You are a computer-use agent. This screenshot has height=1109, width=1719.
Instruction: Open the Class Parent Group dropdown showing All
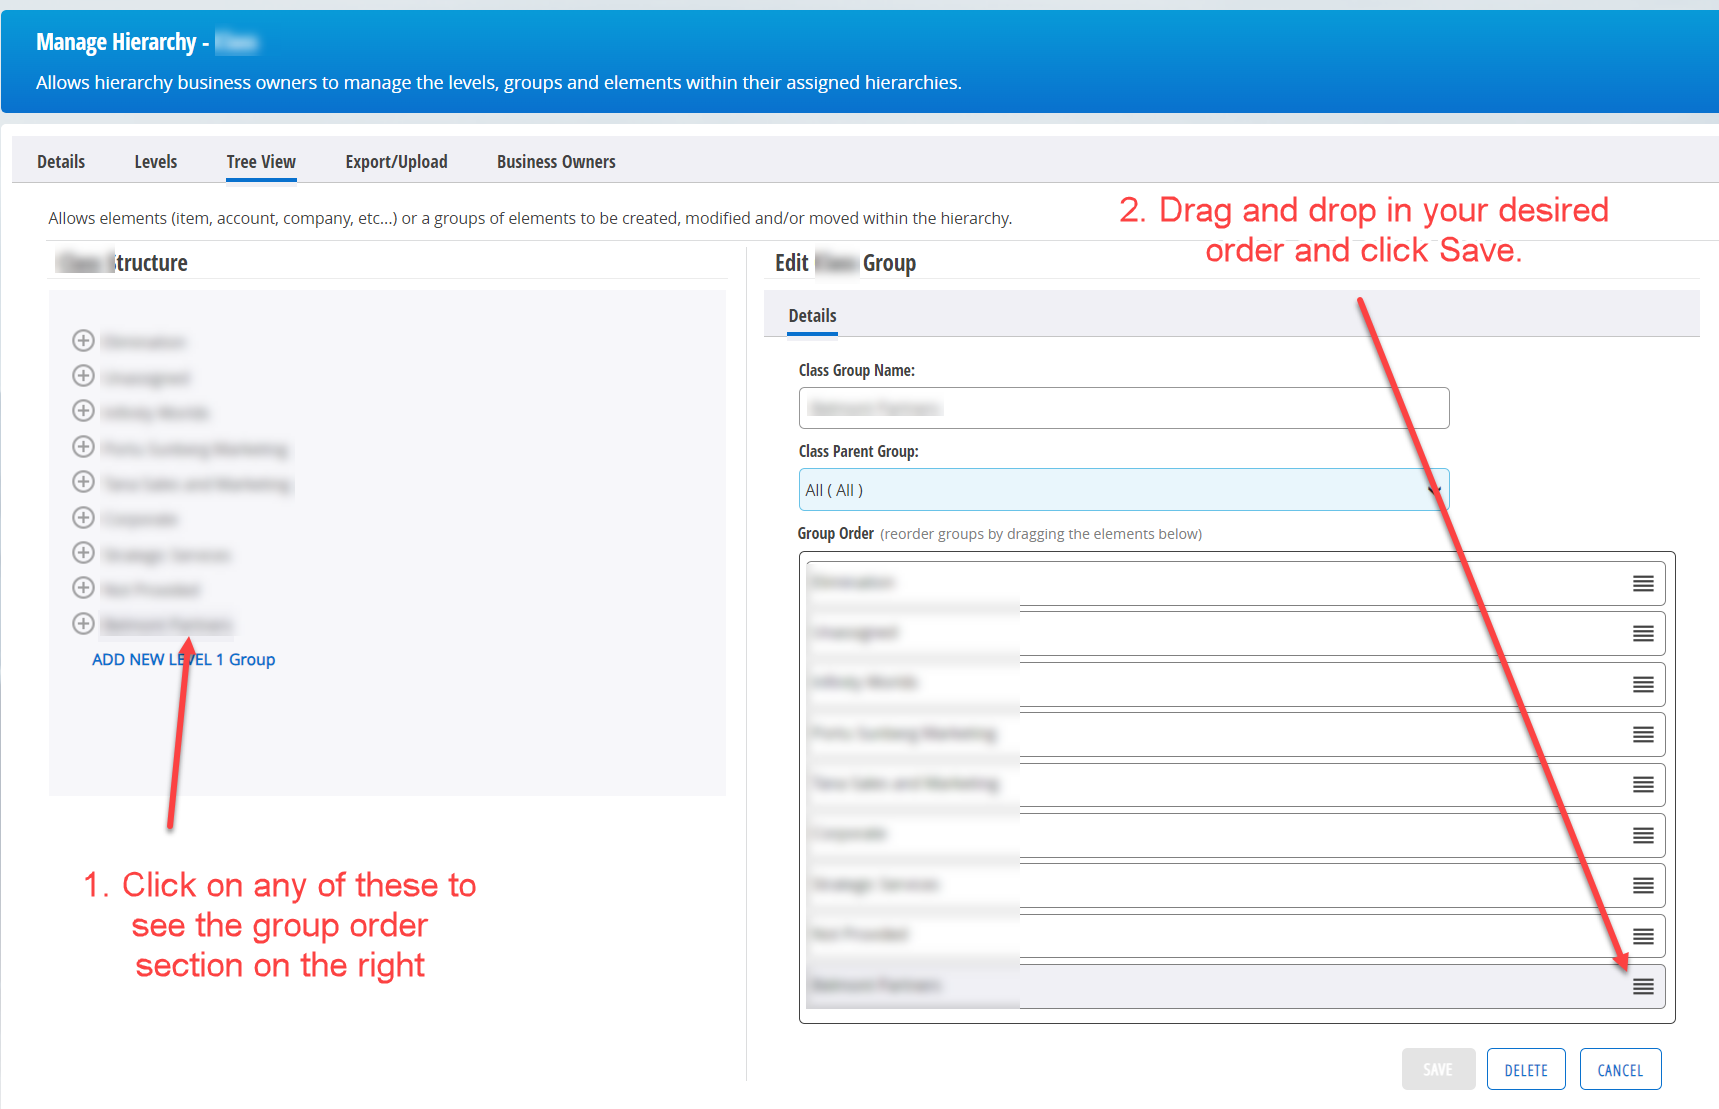[1434, 489]
